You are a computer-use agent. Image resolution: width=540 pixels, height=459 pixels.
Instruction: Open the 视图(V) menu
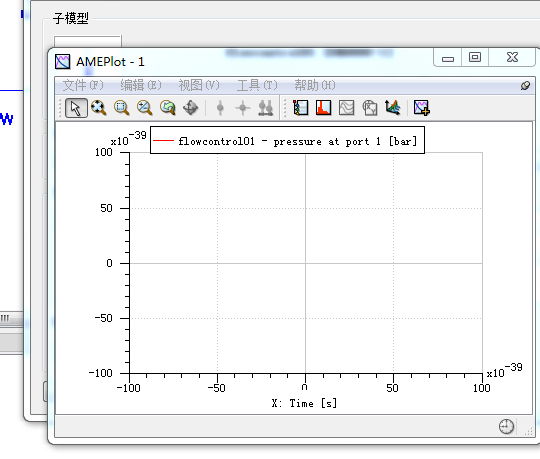click(199, 85)
